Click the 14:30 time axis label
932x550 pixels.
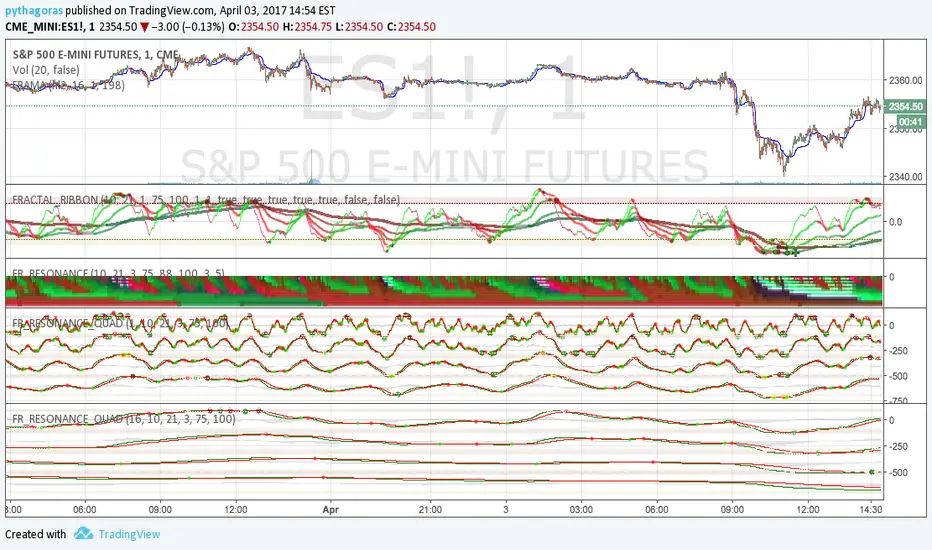click(x=871, y=510)
